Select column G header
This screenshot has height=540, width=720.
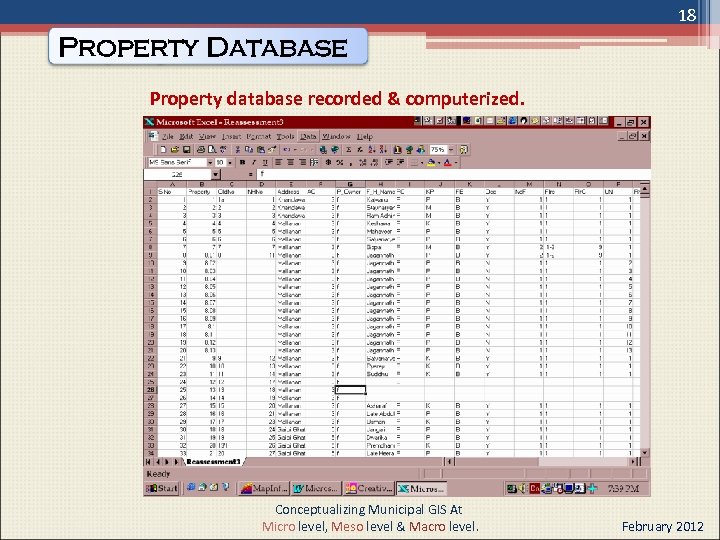(350, 184)
